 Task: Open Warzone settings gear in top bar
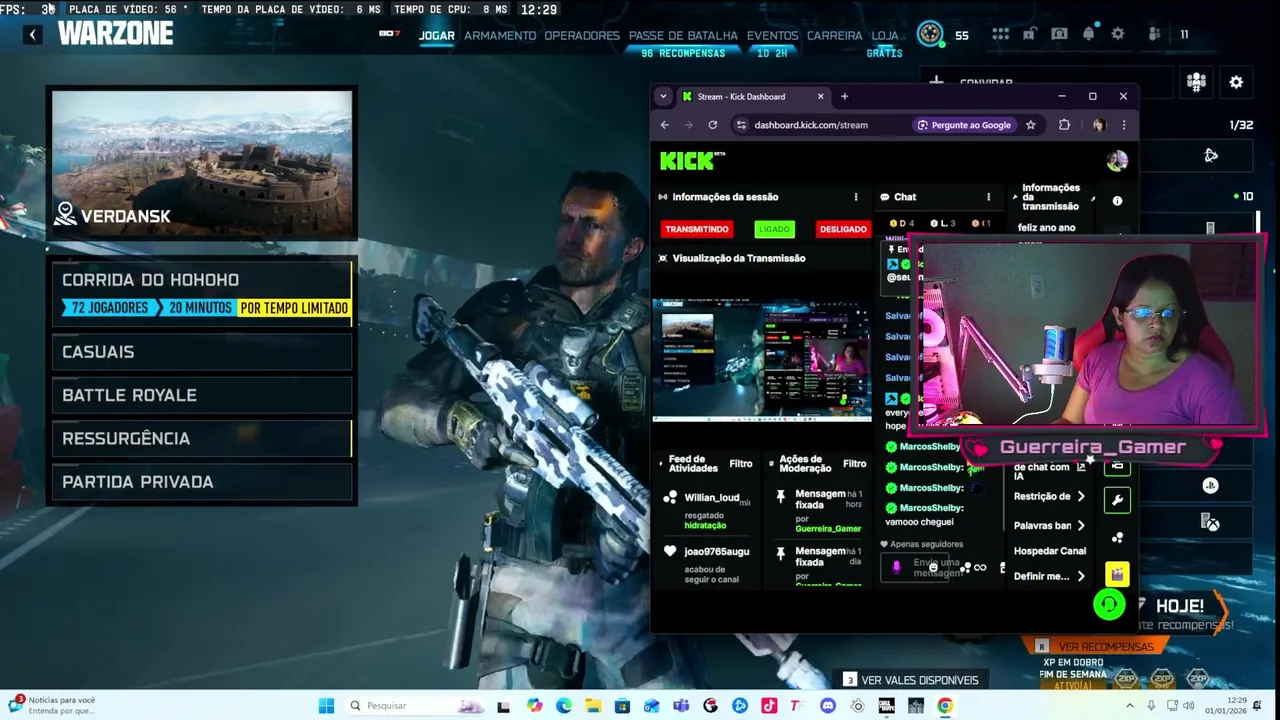click(x=1118, y=34)
